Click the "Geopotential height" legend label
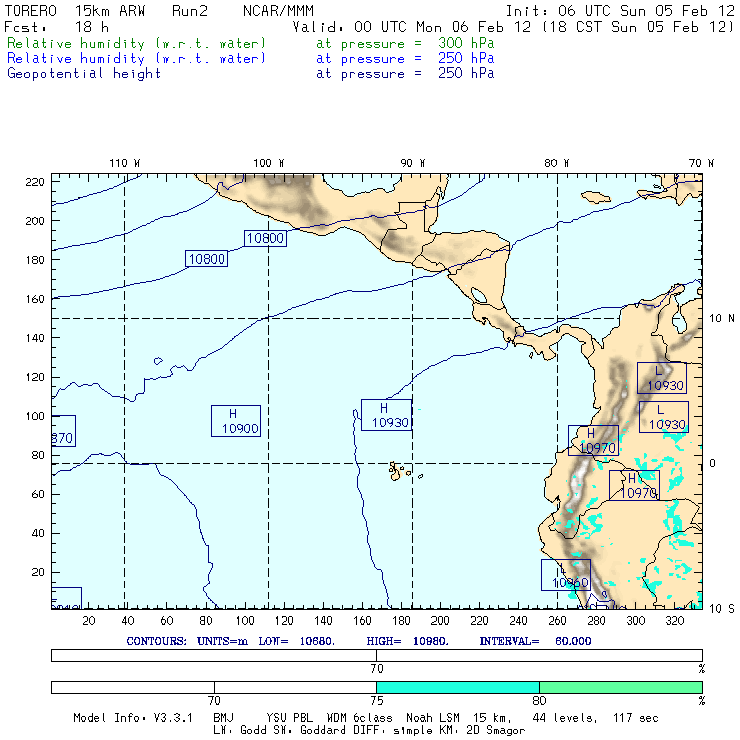The width and height of the screenshot is (740, 740). click(x=84, y=74)
